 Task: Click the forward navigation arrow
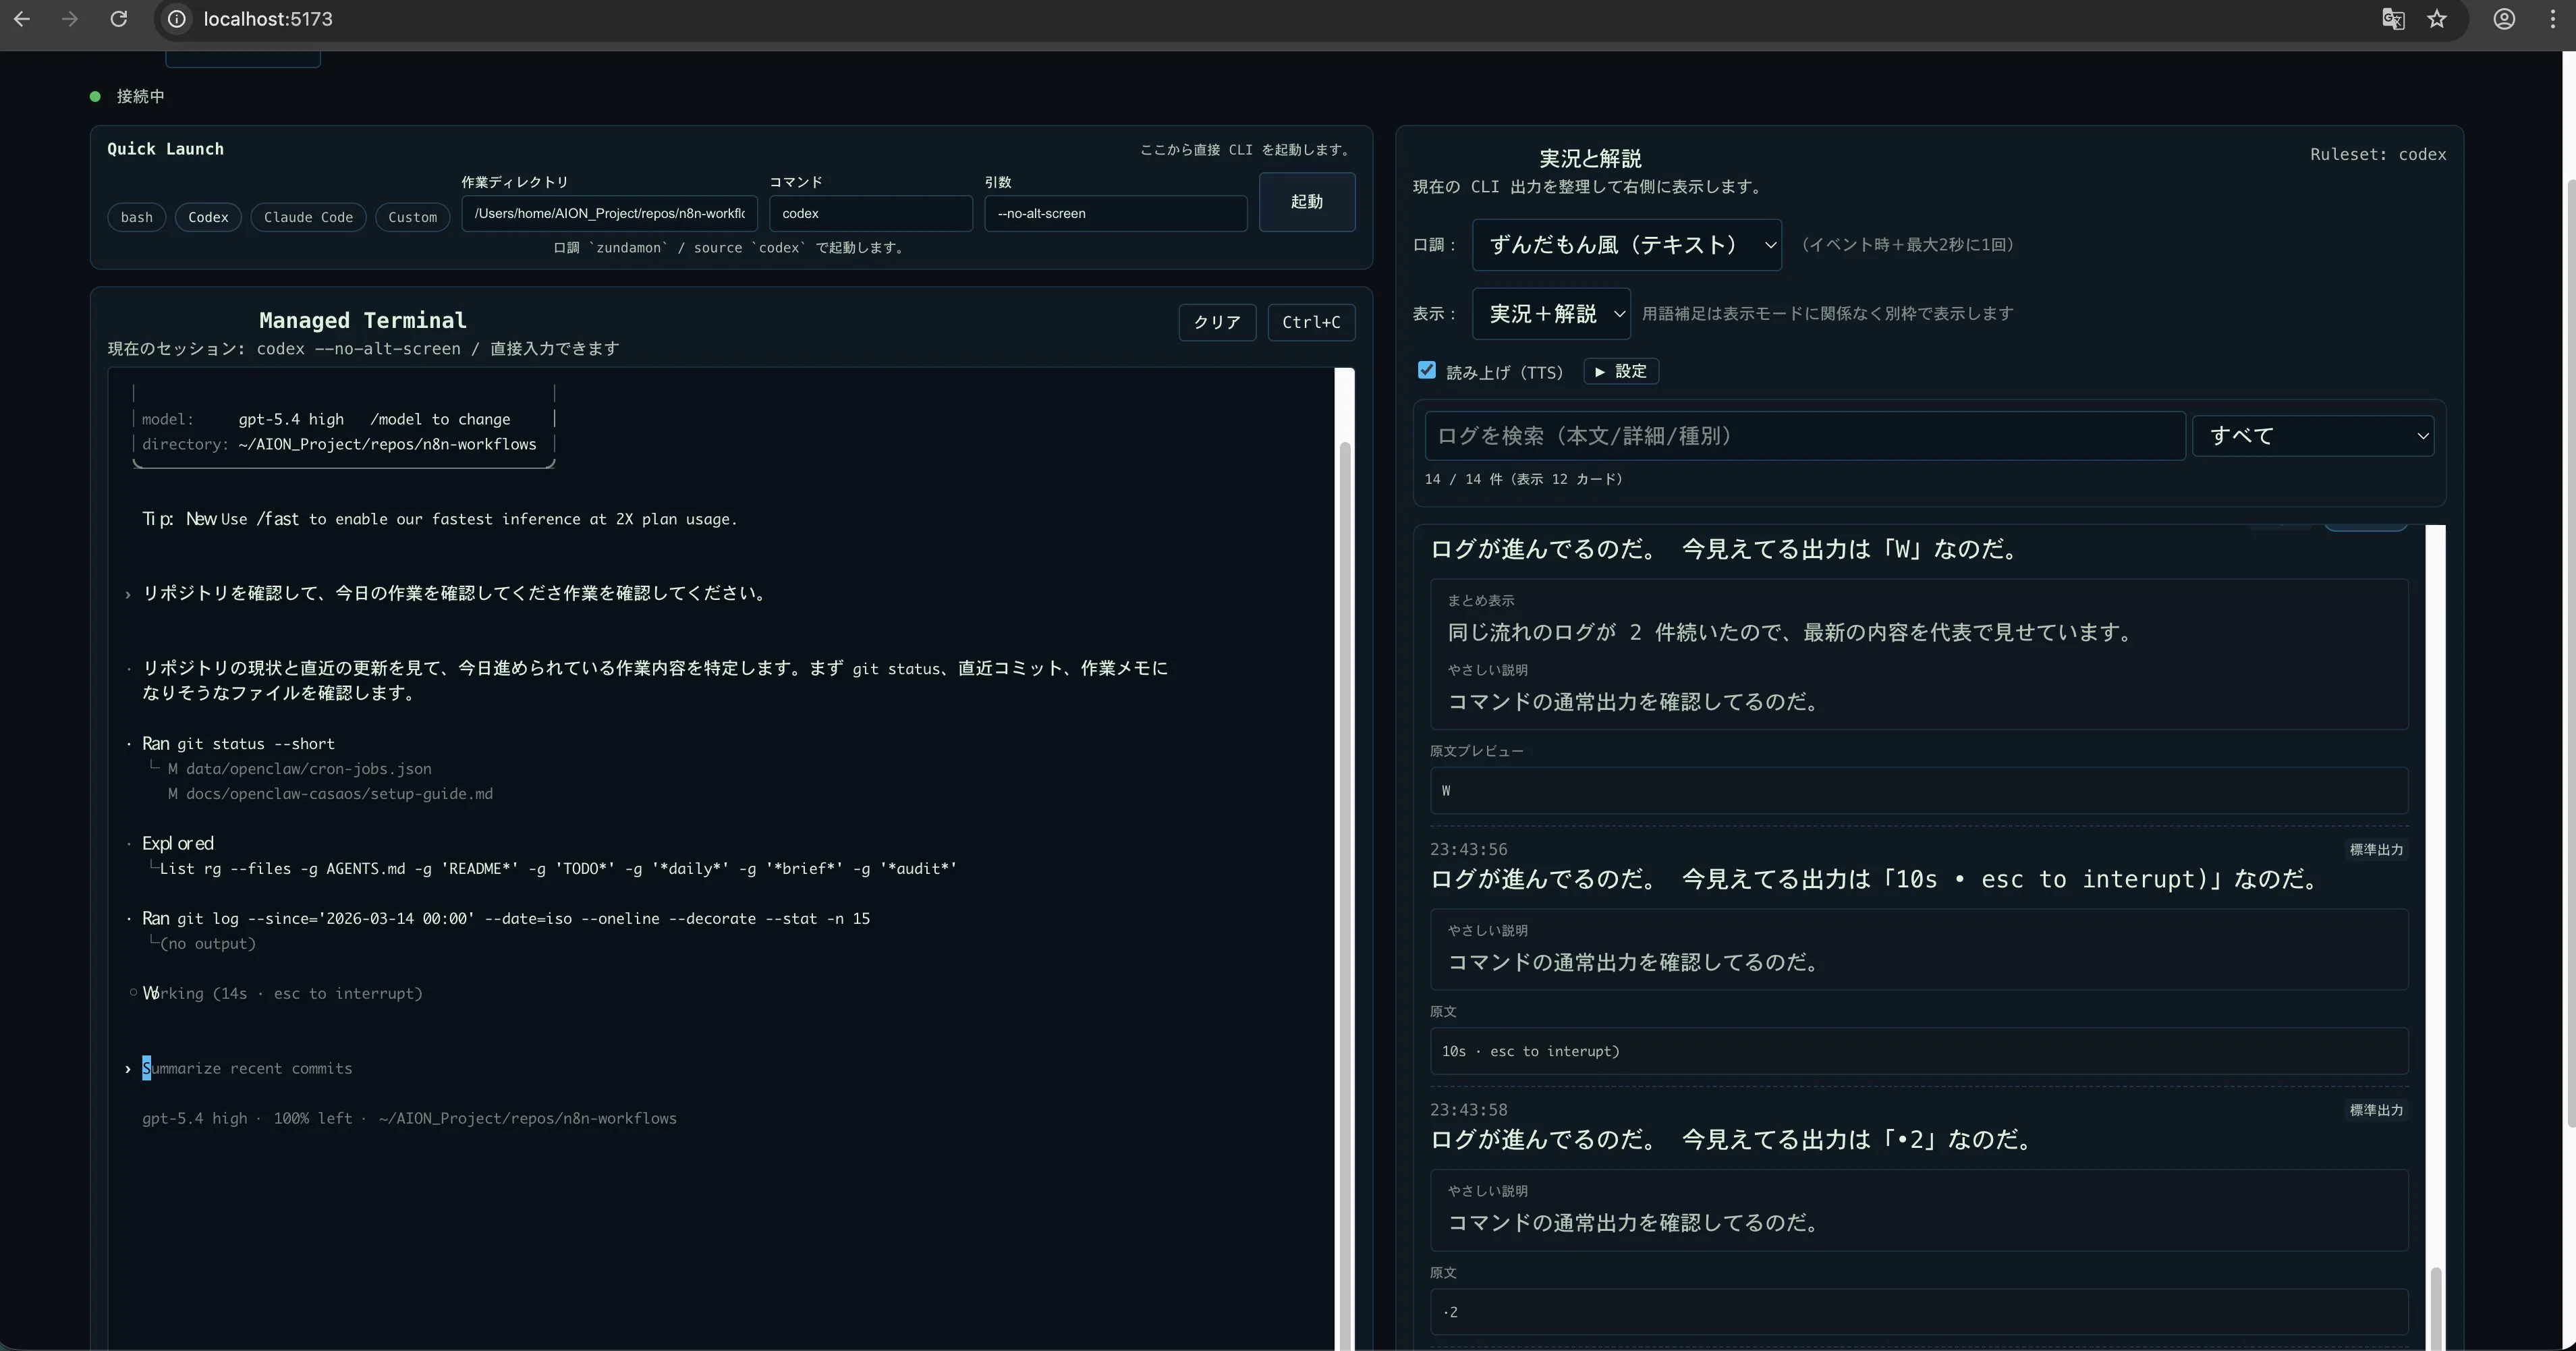coord(70,19)
